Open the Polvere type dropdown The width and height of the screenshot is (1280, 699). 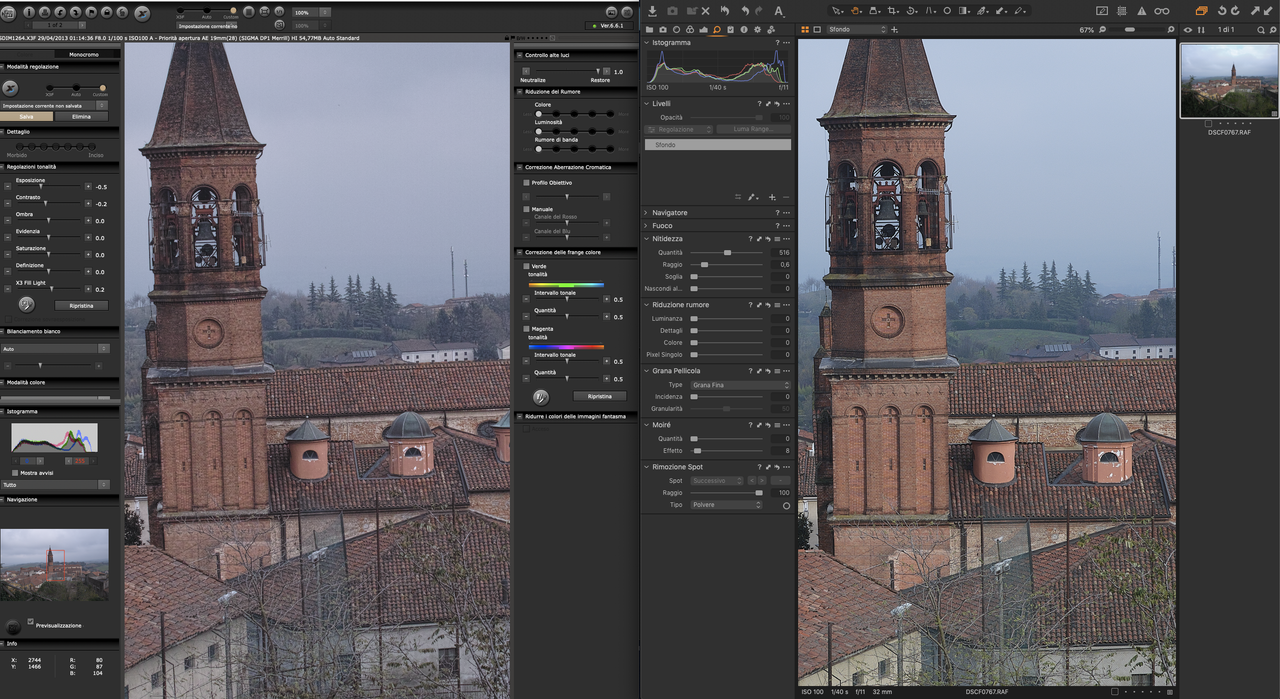[x=726, y=505]
